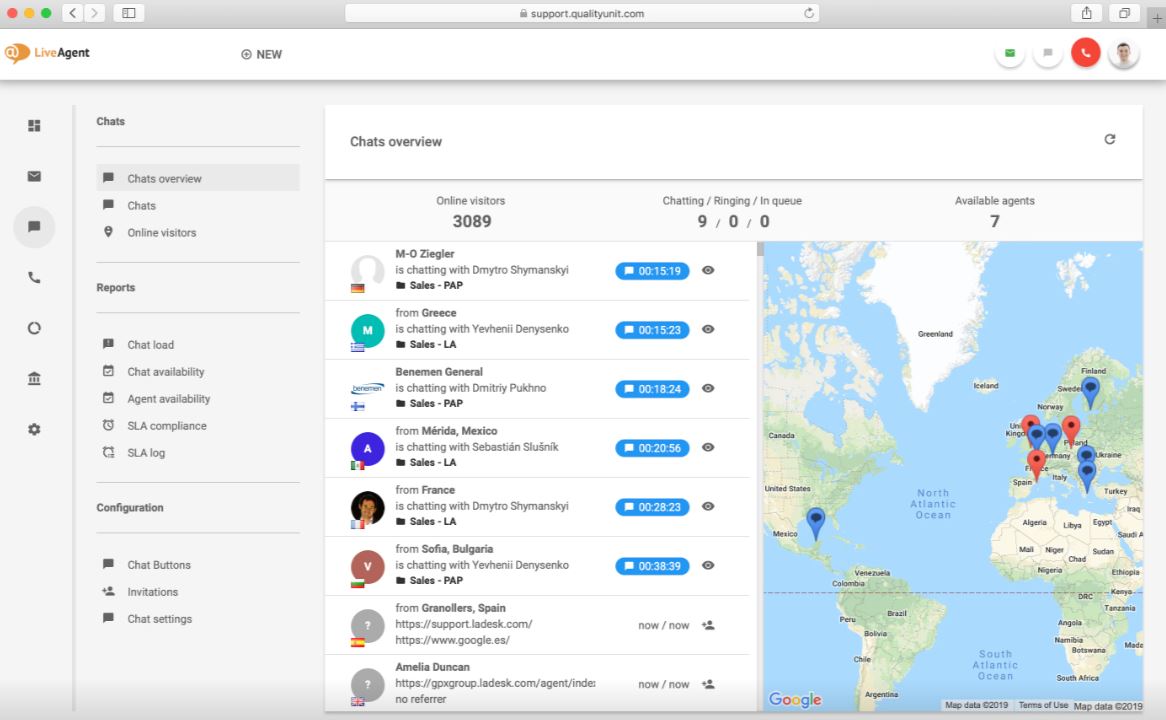View France visitor chat with eye icon
Screen dimensions: 1166x720
(708, 506)
